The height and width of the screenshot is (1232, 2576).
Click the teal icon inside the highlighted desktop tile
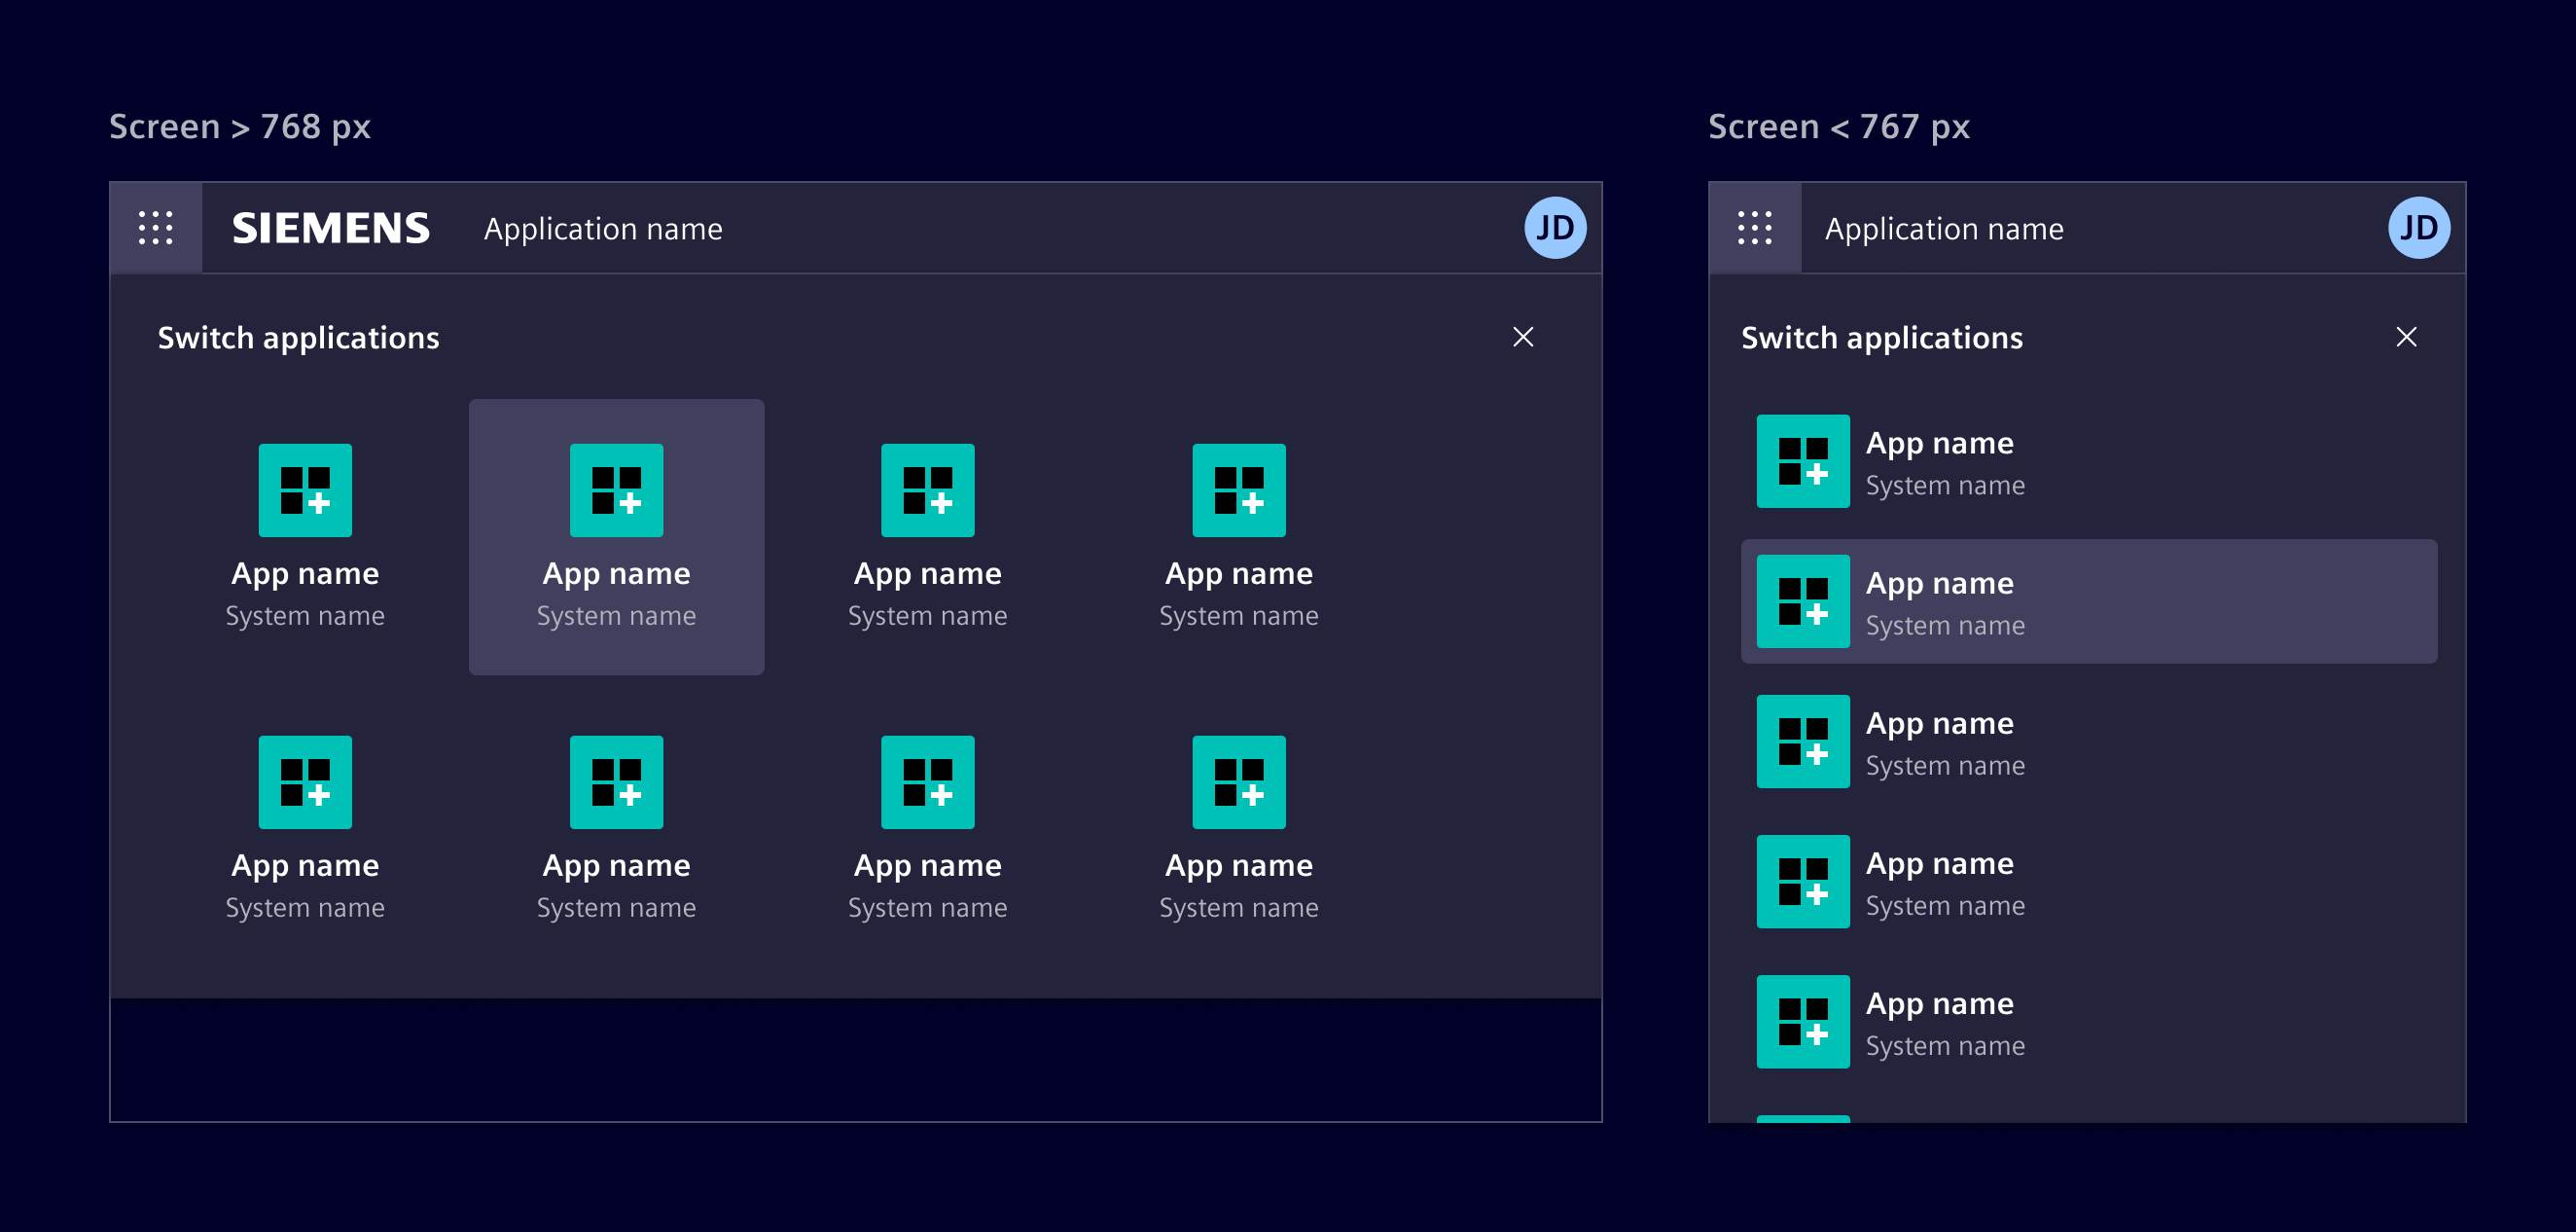(x=616, y=490)
